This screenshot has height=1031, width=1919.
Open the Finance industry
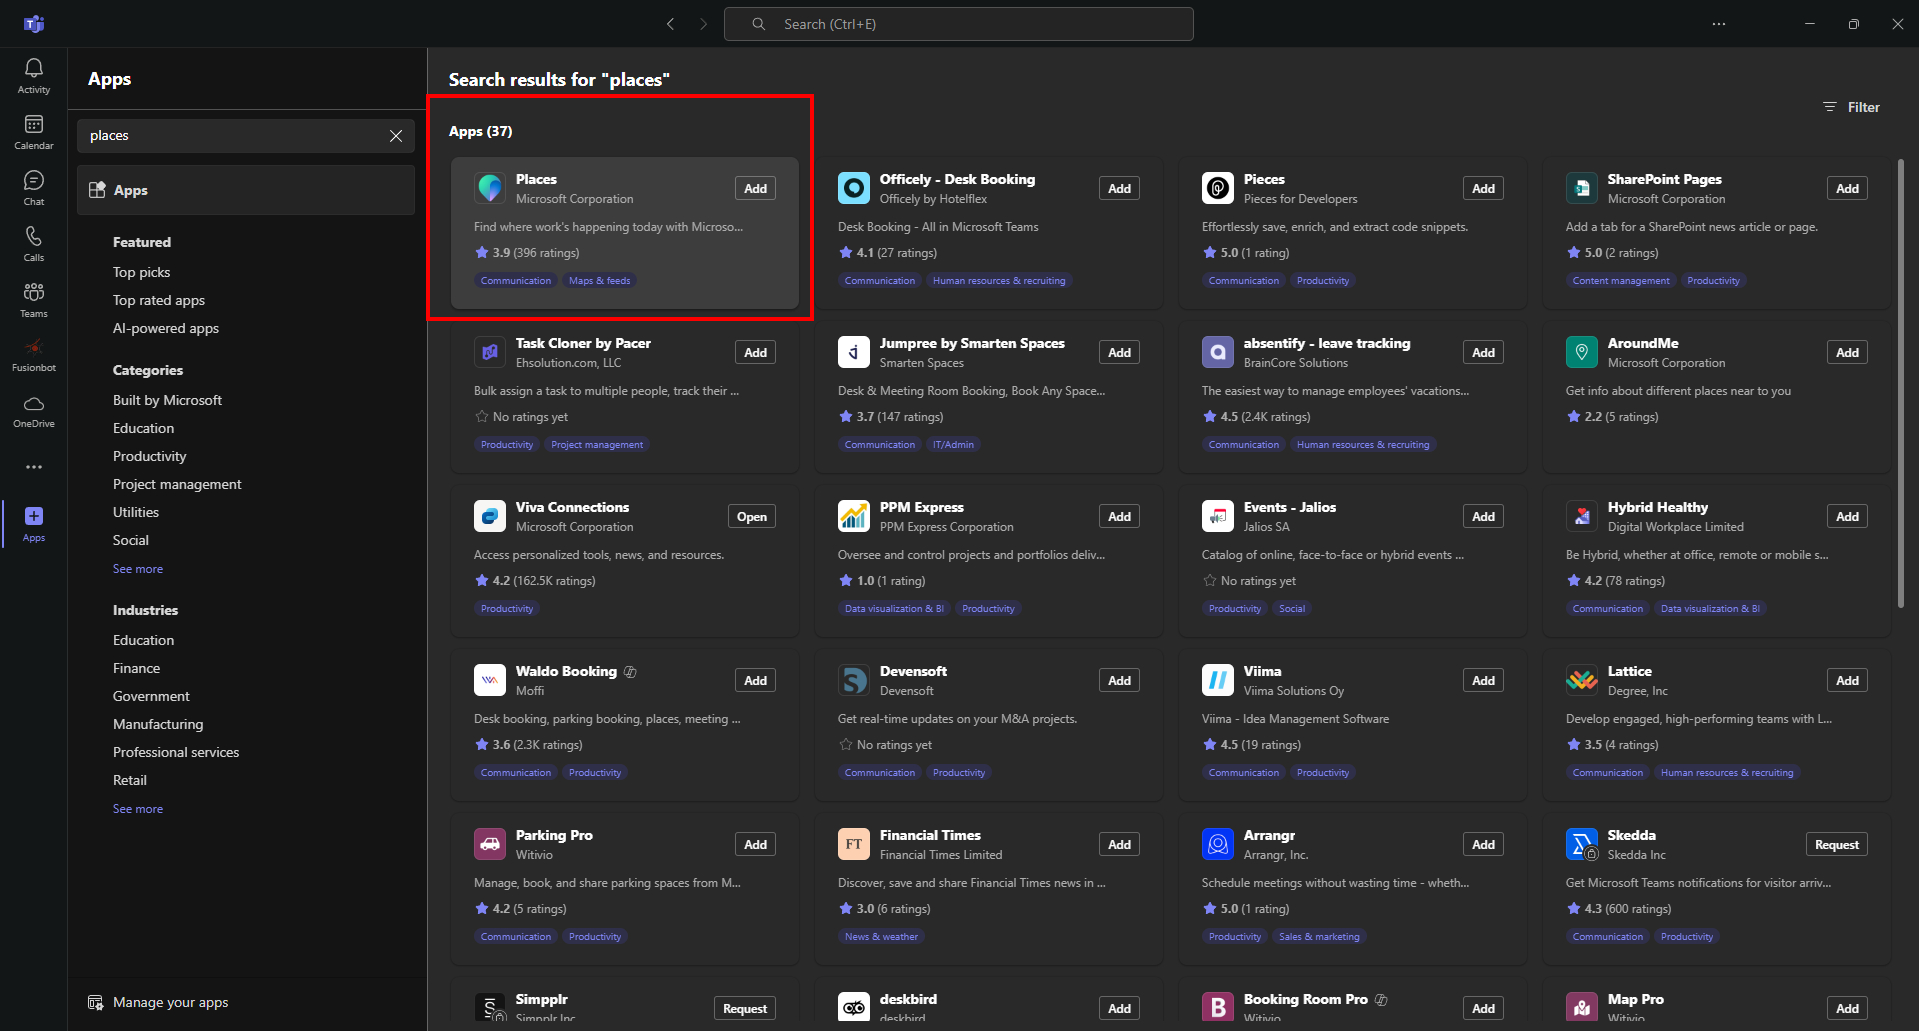click(x=137, y=668)
